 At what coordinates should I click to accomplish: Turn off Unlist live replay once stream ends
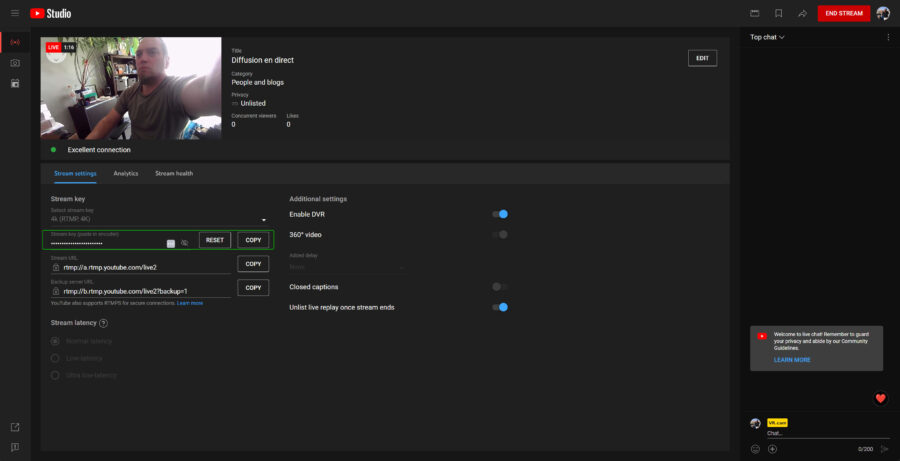click(x=500, y=307)
